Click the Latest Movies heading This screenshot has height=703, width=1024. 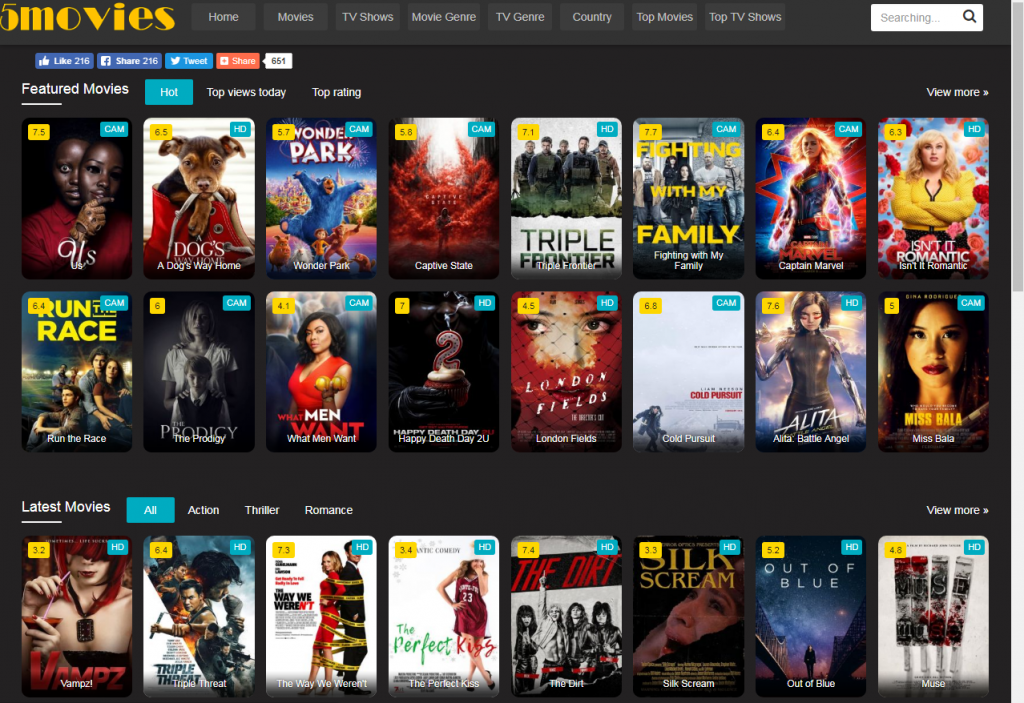point(66,507)
